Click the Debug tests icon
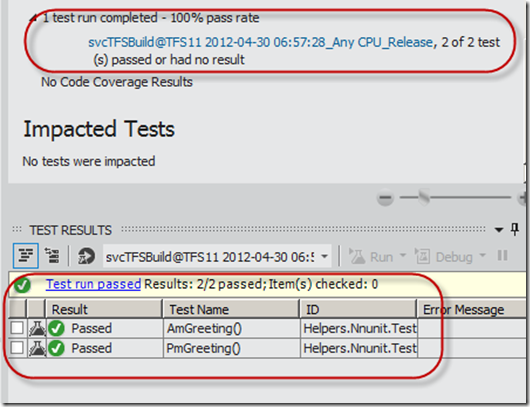The height and width of the screenshot is (407, 530). pos(422,256)
